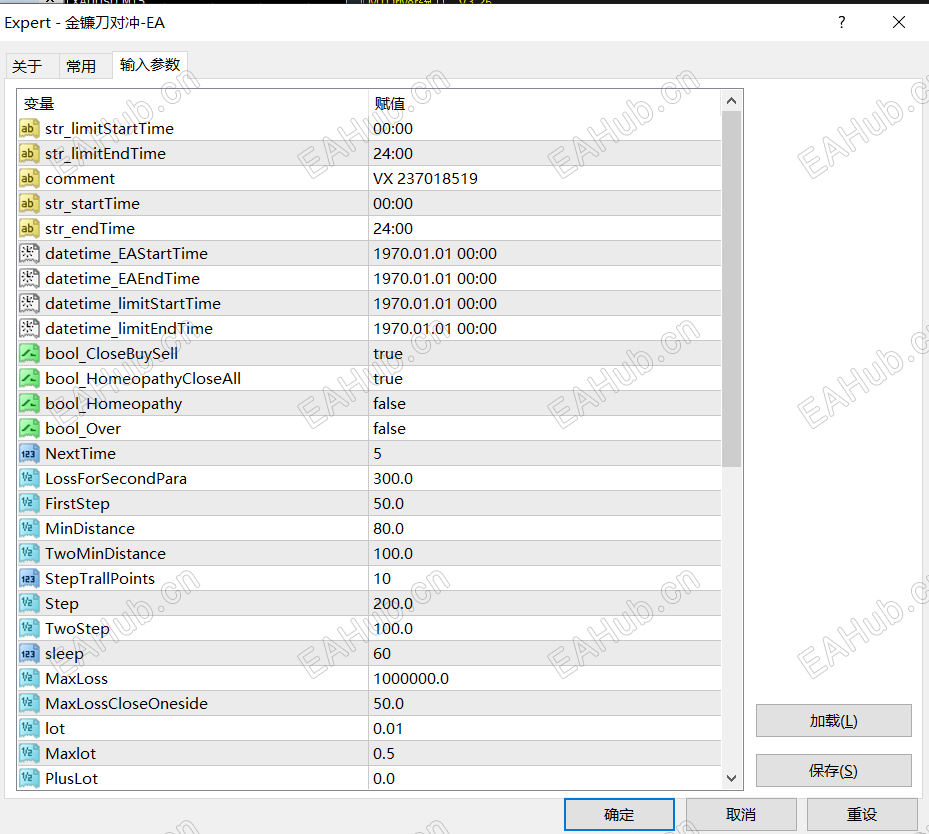
Task: Cancel the dialog with 取消
Action: 741,814
